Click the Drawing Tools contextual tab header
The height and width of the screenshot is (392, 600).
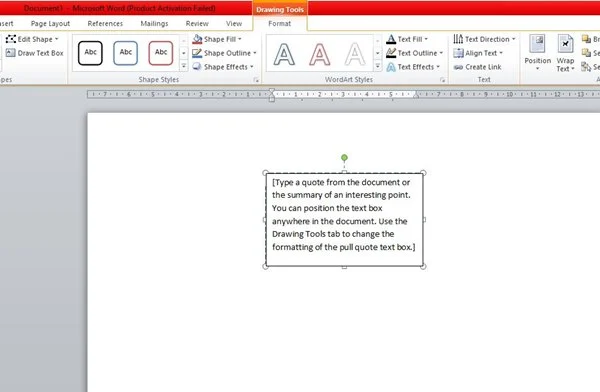(280, 9)
